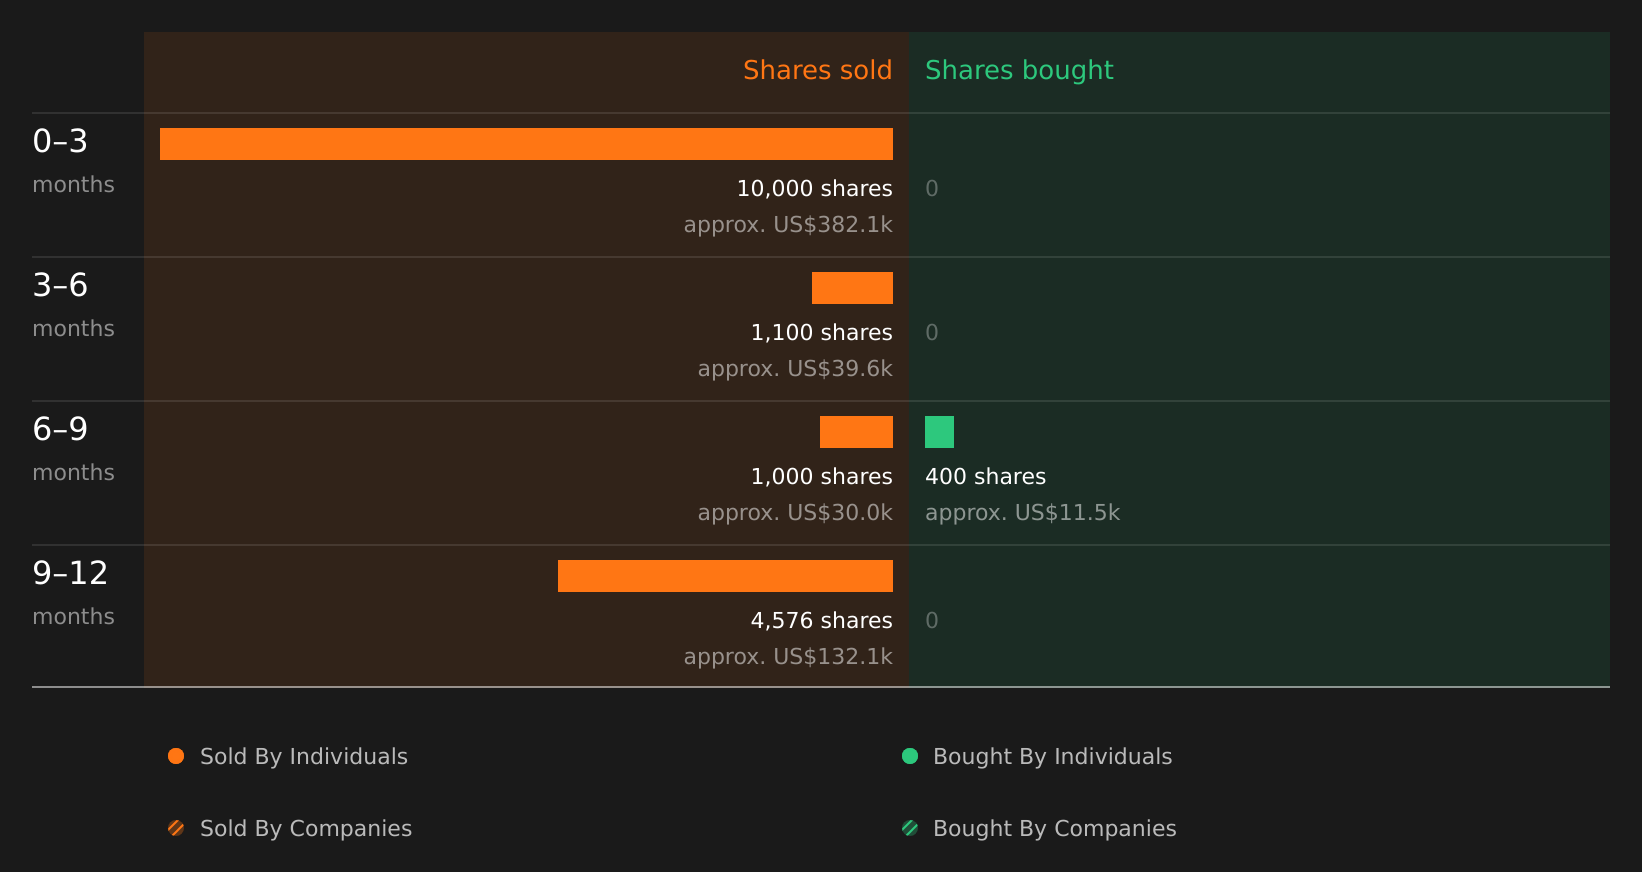This screenshot has height=872, width=1642.
Task: Select the 6–9 months green bought bar
Action: [939, 432]
